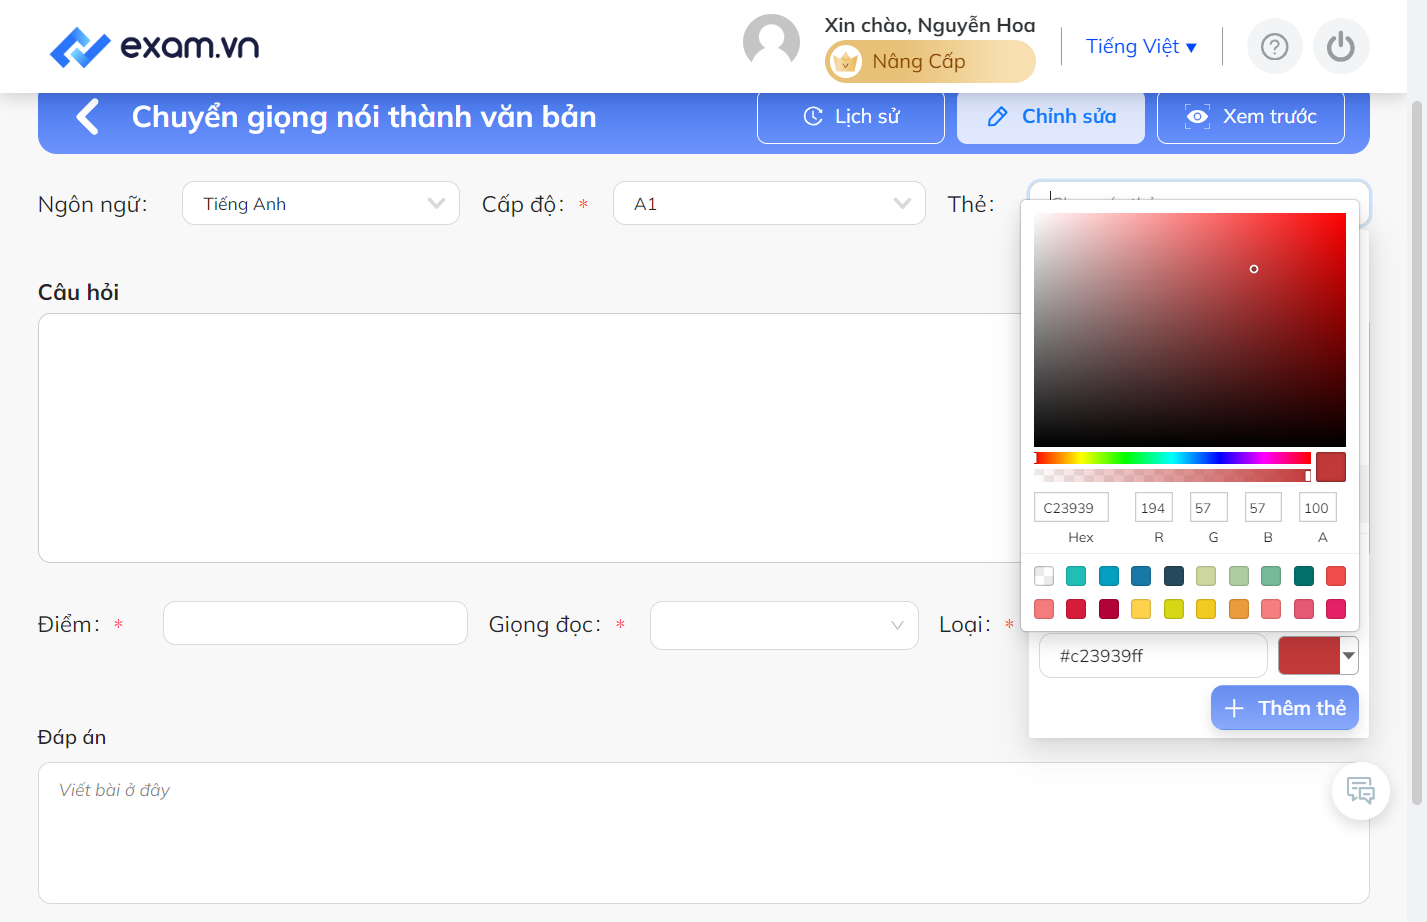Click the A alpha value field 100
The image size is (1427, 922).
click(x=1317, y=508)
